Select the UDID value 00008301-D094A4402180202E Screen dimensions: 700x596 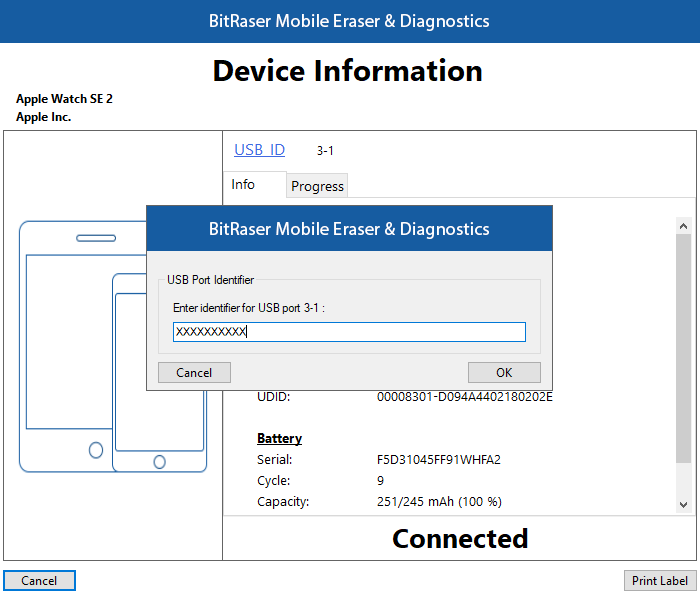point(465,396)
